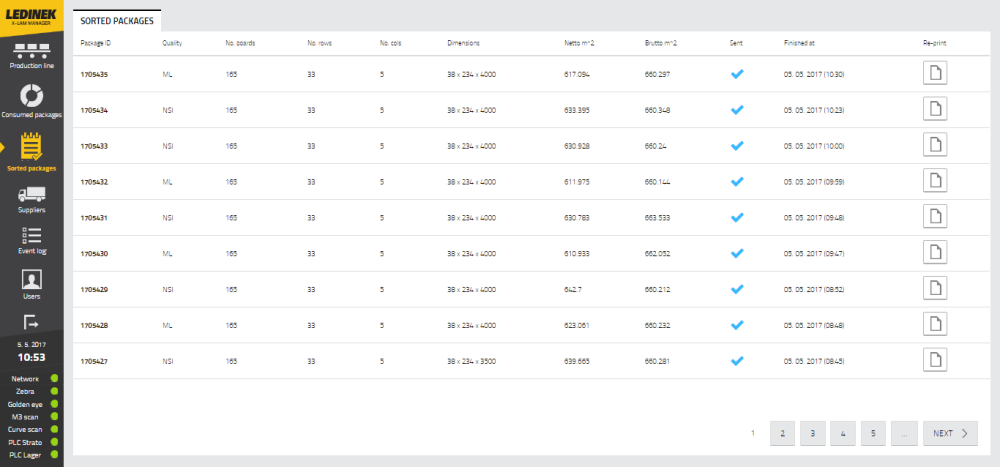The image size is (1000, 467).
Task: Click the PLC Lager status indicator
Action: (x=54, y=455)
